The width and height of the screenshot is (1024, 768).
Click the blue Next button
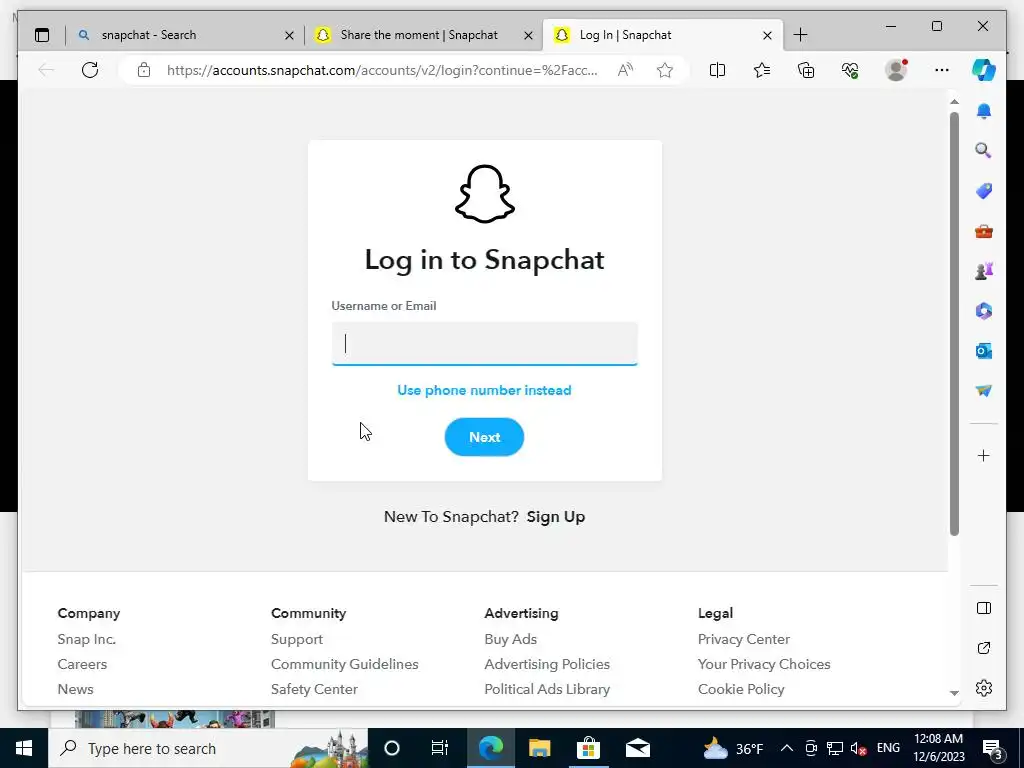click(484, 437)
